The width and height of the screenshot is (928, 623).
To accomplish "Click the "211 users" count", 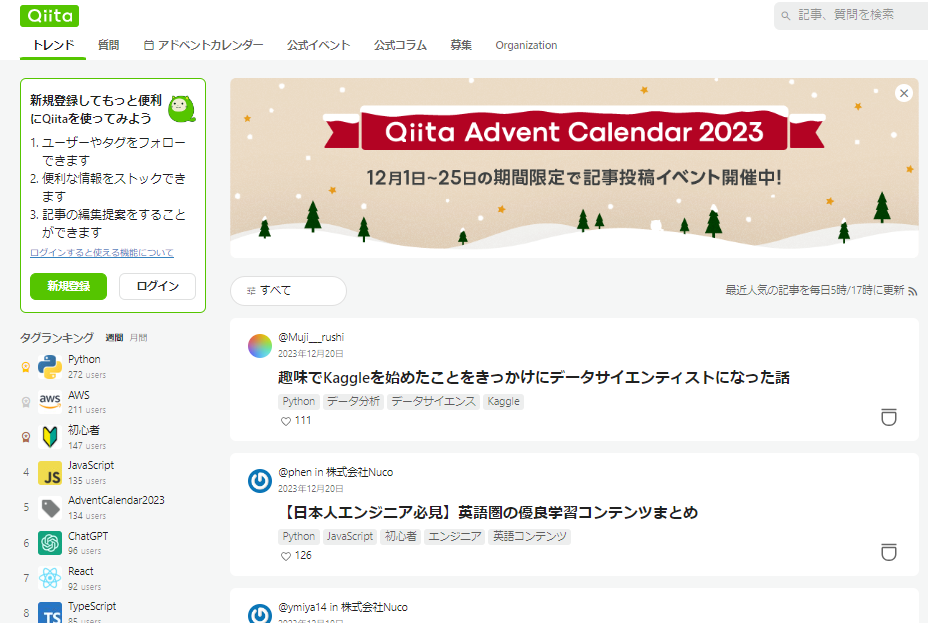I will (87, 410).
